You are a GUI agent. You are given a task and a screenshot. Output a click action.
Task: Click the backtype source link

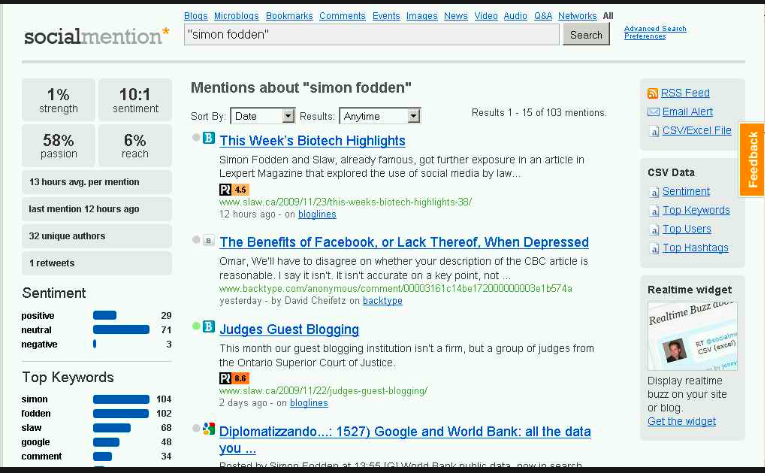click(x=382, y=301)
